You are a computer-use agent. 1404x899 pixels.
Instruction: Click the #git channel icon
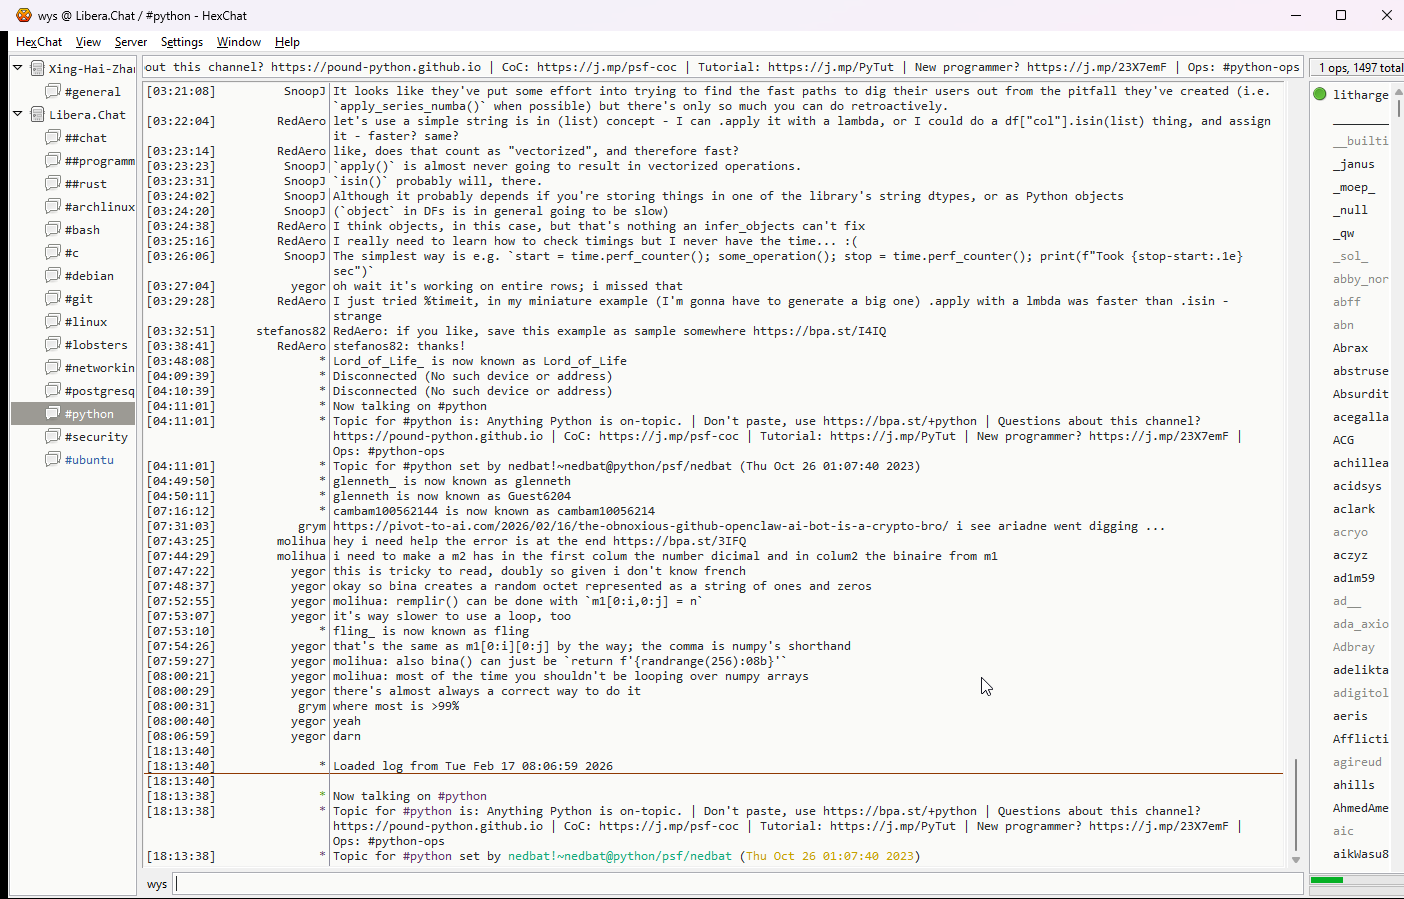53,298
